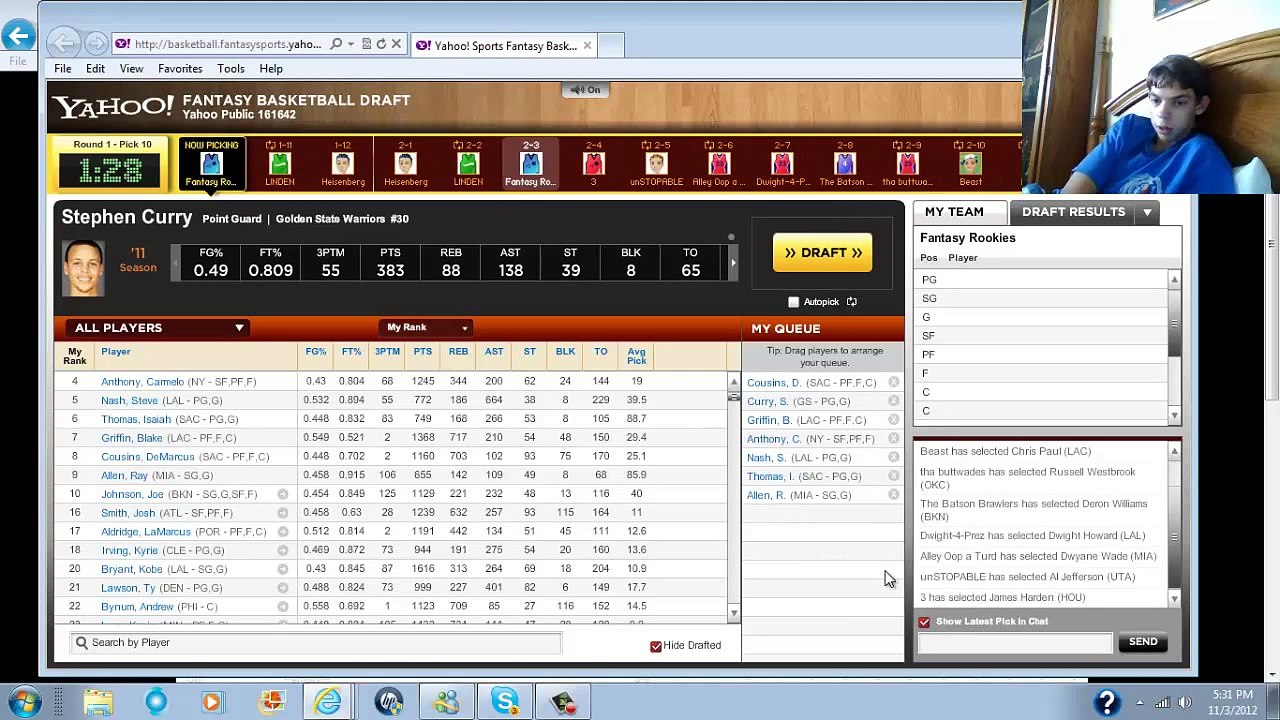Open the View menu

[131, 69]
